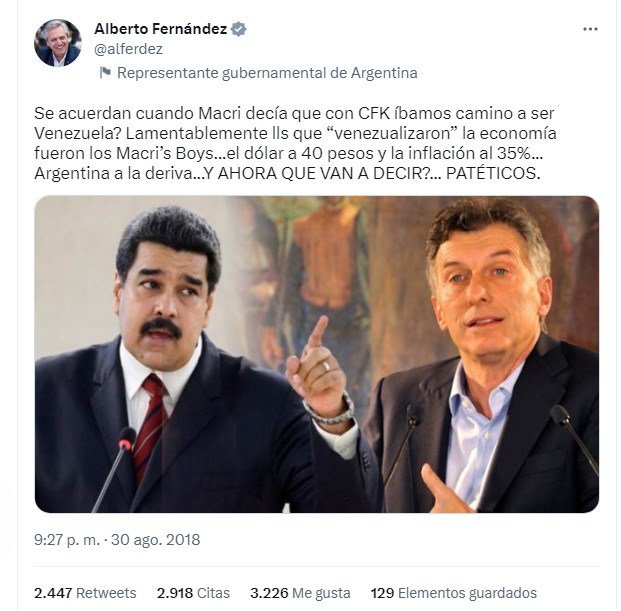Screen dimensions: 621x611
Task: View the 2.447 Retweets list
Action: [x=85, y=593]
